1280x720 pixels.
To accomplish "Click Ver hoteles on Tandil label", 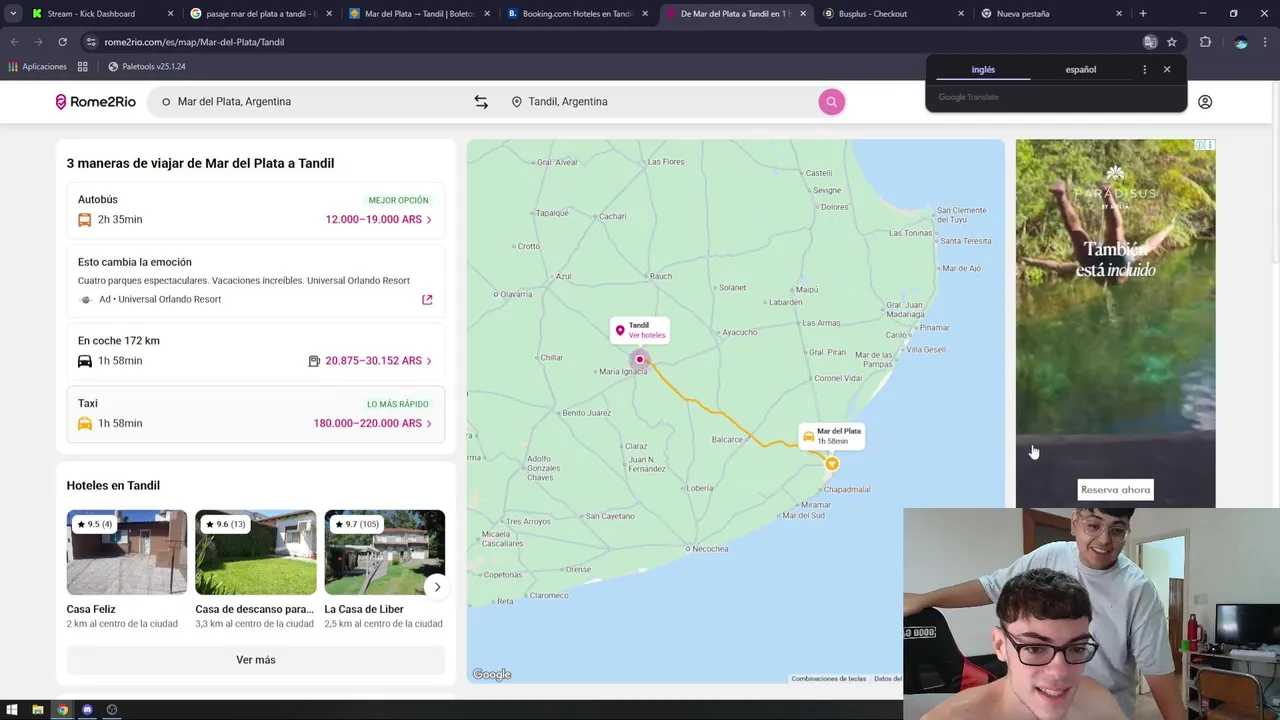I will (x=647, y=336).
